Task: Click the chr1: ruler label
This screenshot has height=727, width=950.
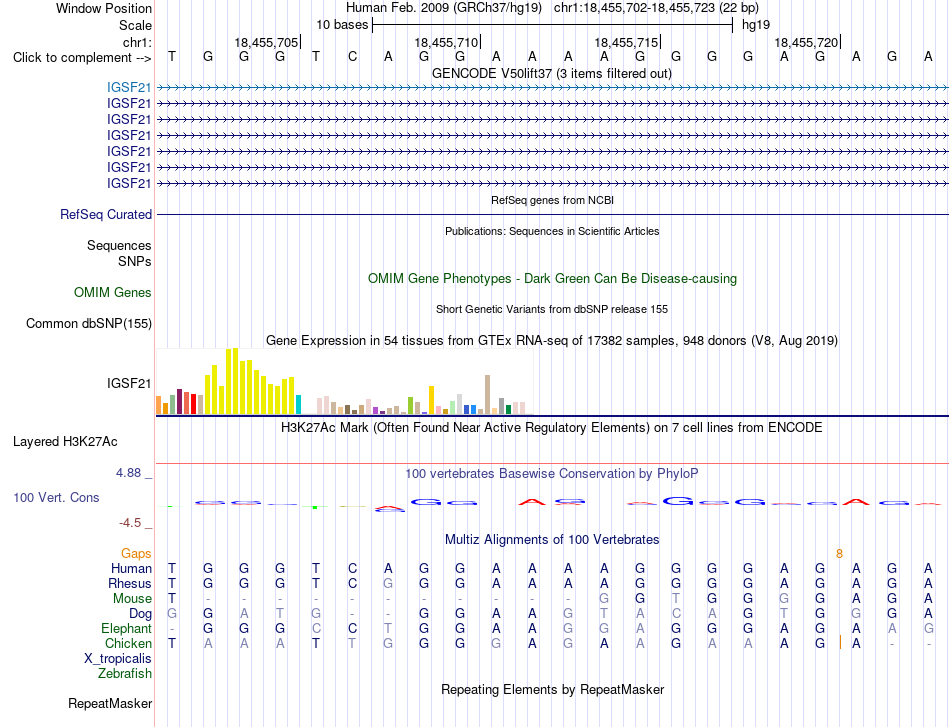Action: tap(137, 42)
